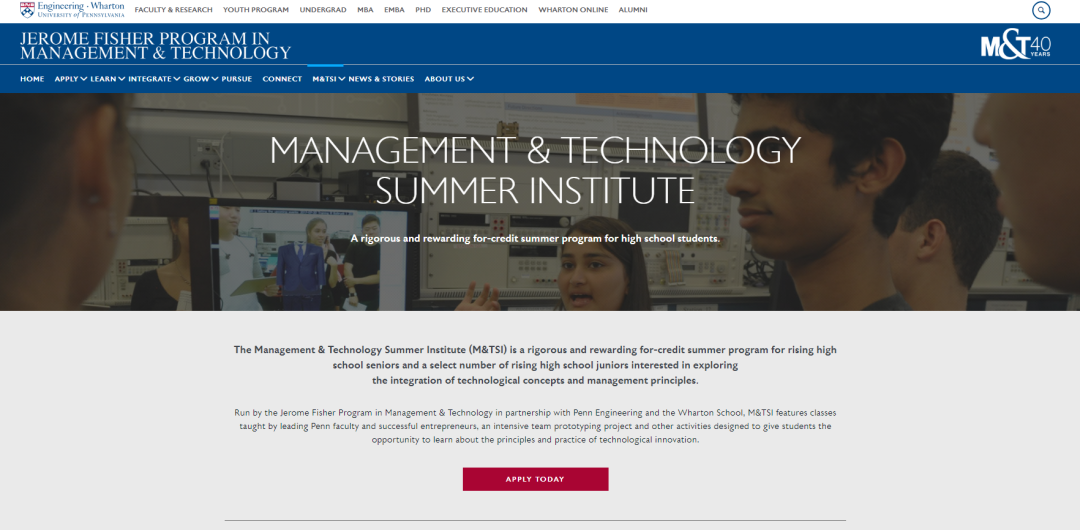Click the Engineering Wharton Penn logo

(x=72, y=10)
